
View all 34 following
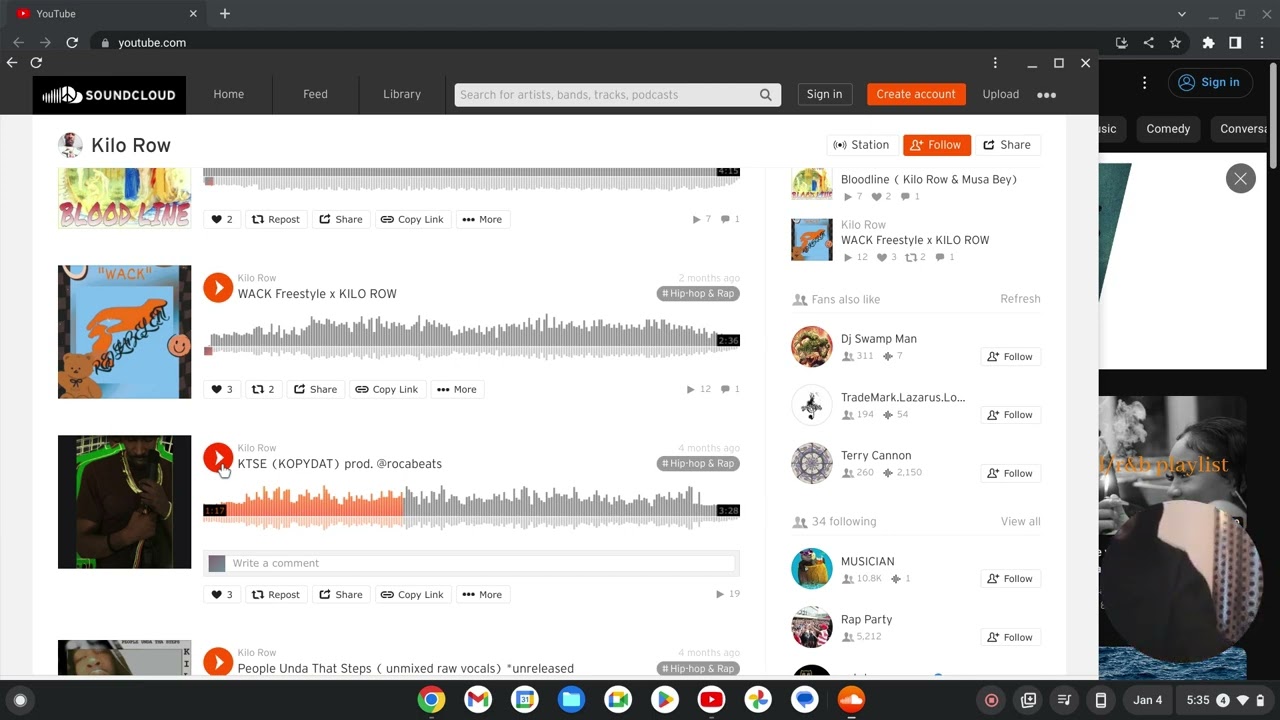pyautogui.click(x=1020, y=522)
